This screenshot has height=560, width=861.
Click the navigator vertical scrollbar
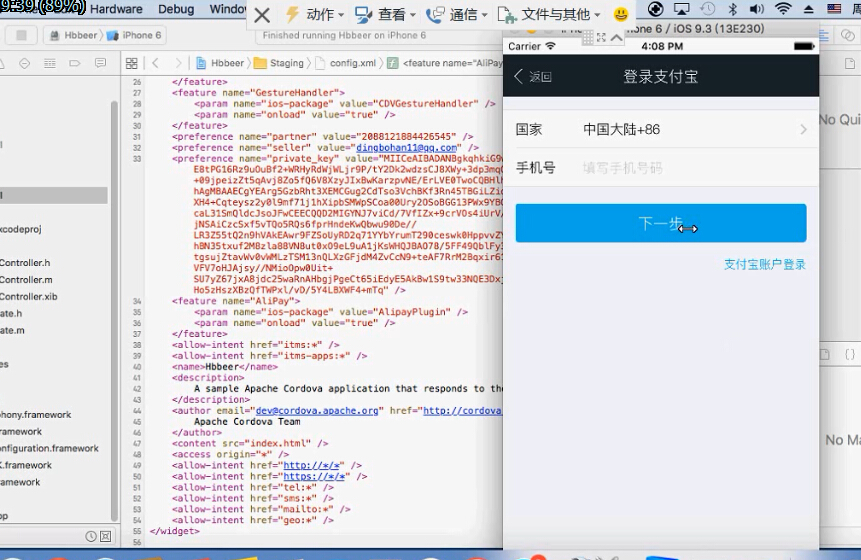coord(114,310)
